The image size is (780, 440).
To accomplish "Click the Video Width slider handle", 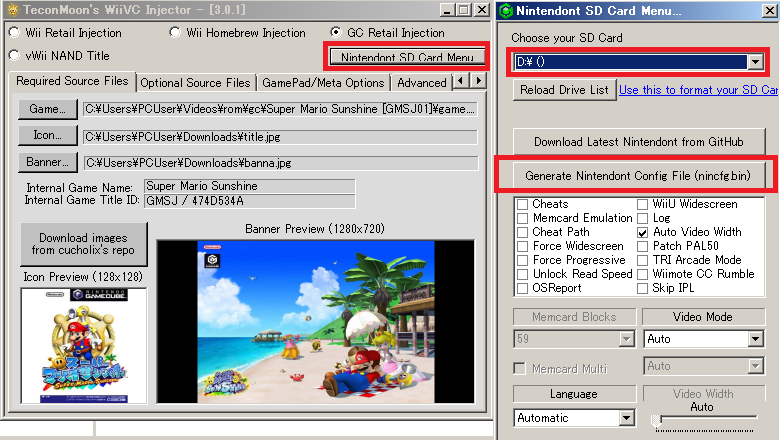I will pyautogui.click(x=657, y=420).
